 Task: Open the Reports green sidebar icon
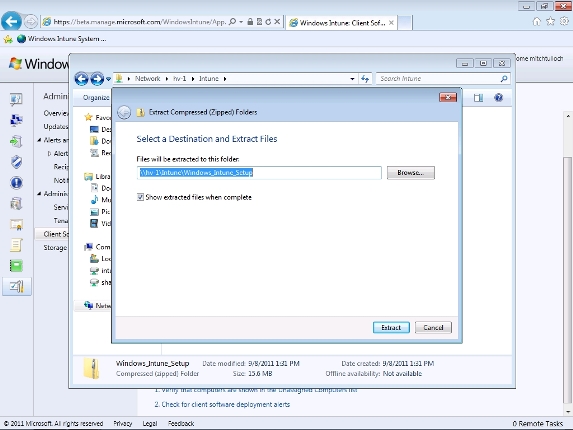(16, 266)
